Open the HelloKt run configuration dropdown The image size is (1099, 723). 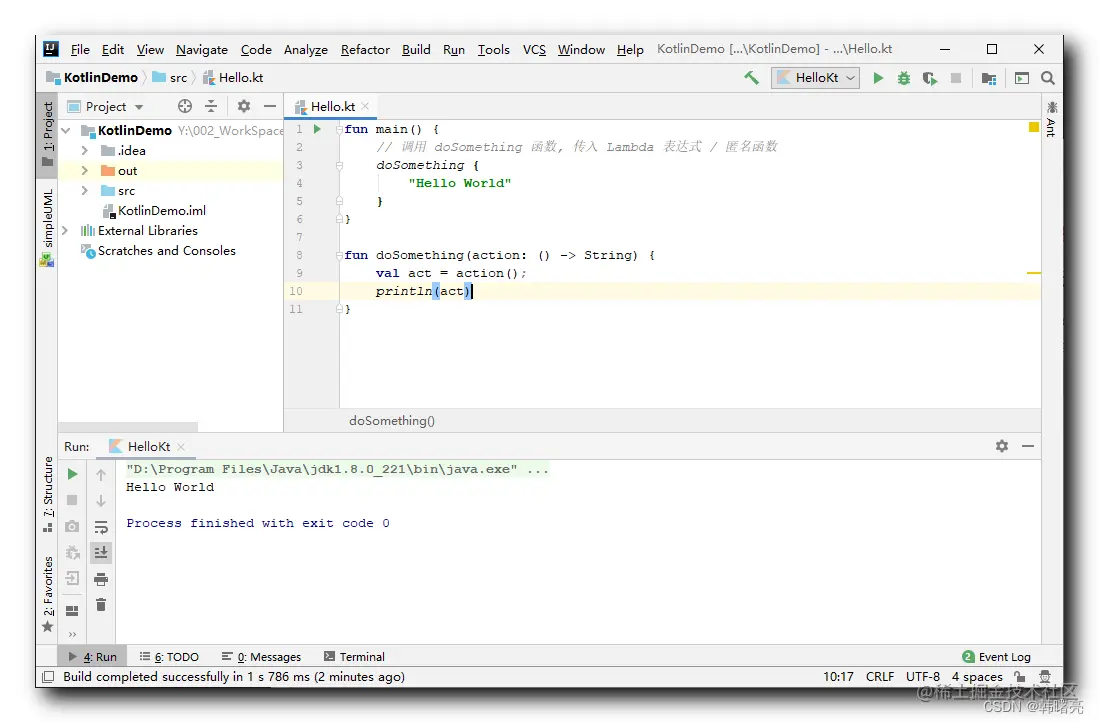[x=816, y=78]
